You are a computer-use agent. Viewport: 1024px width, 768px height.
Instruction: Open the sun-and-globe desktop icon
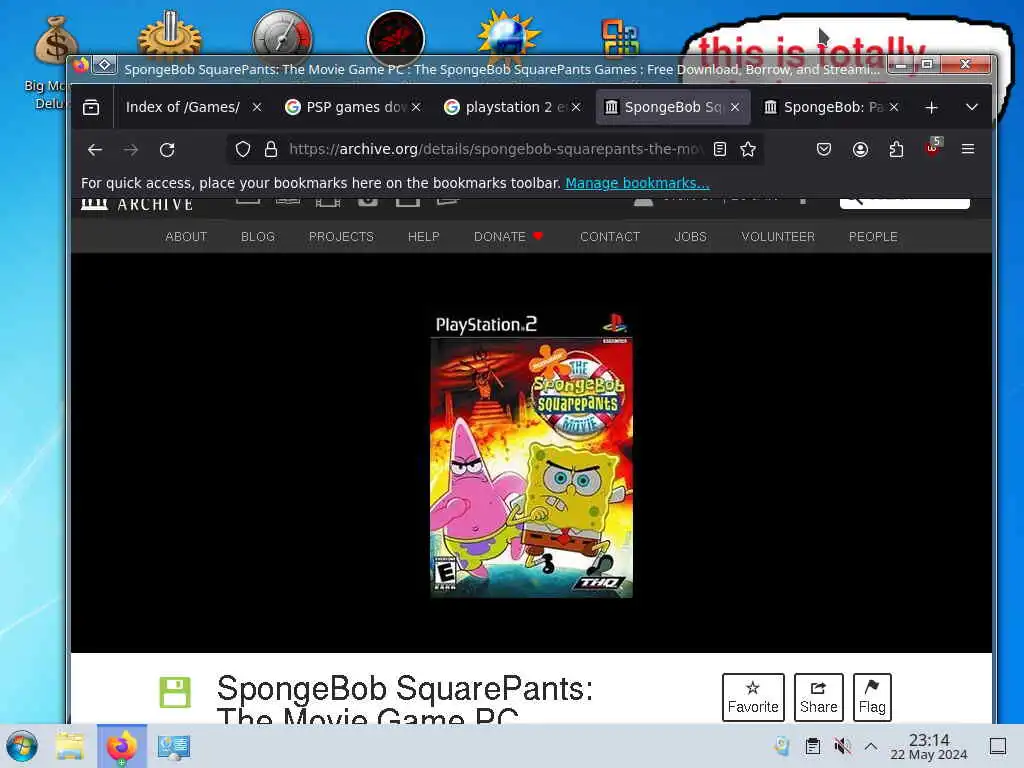pos(508,36)
